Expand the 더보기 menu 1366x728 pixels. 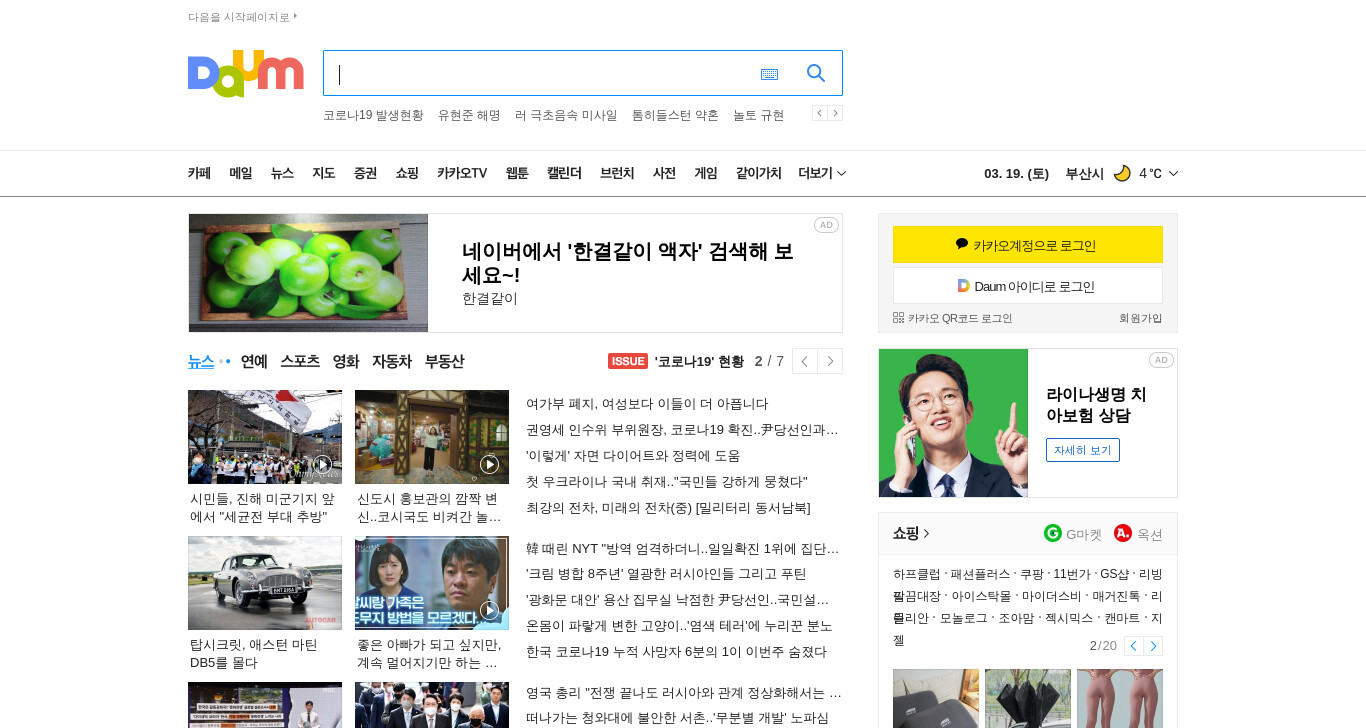(822, 173)
